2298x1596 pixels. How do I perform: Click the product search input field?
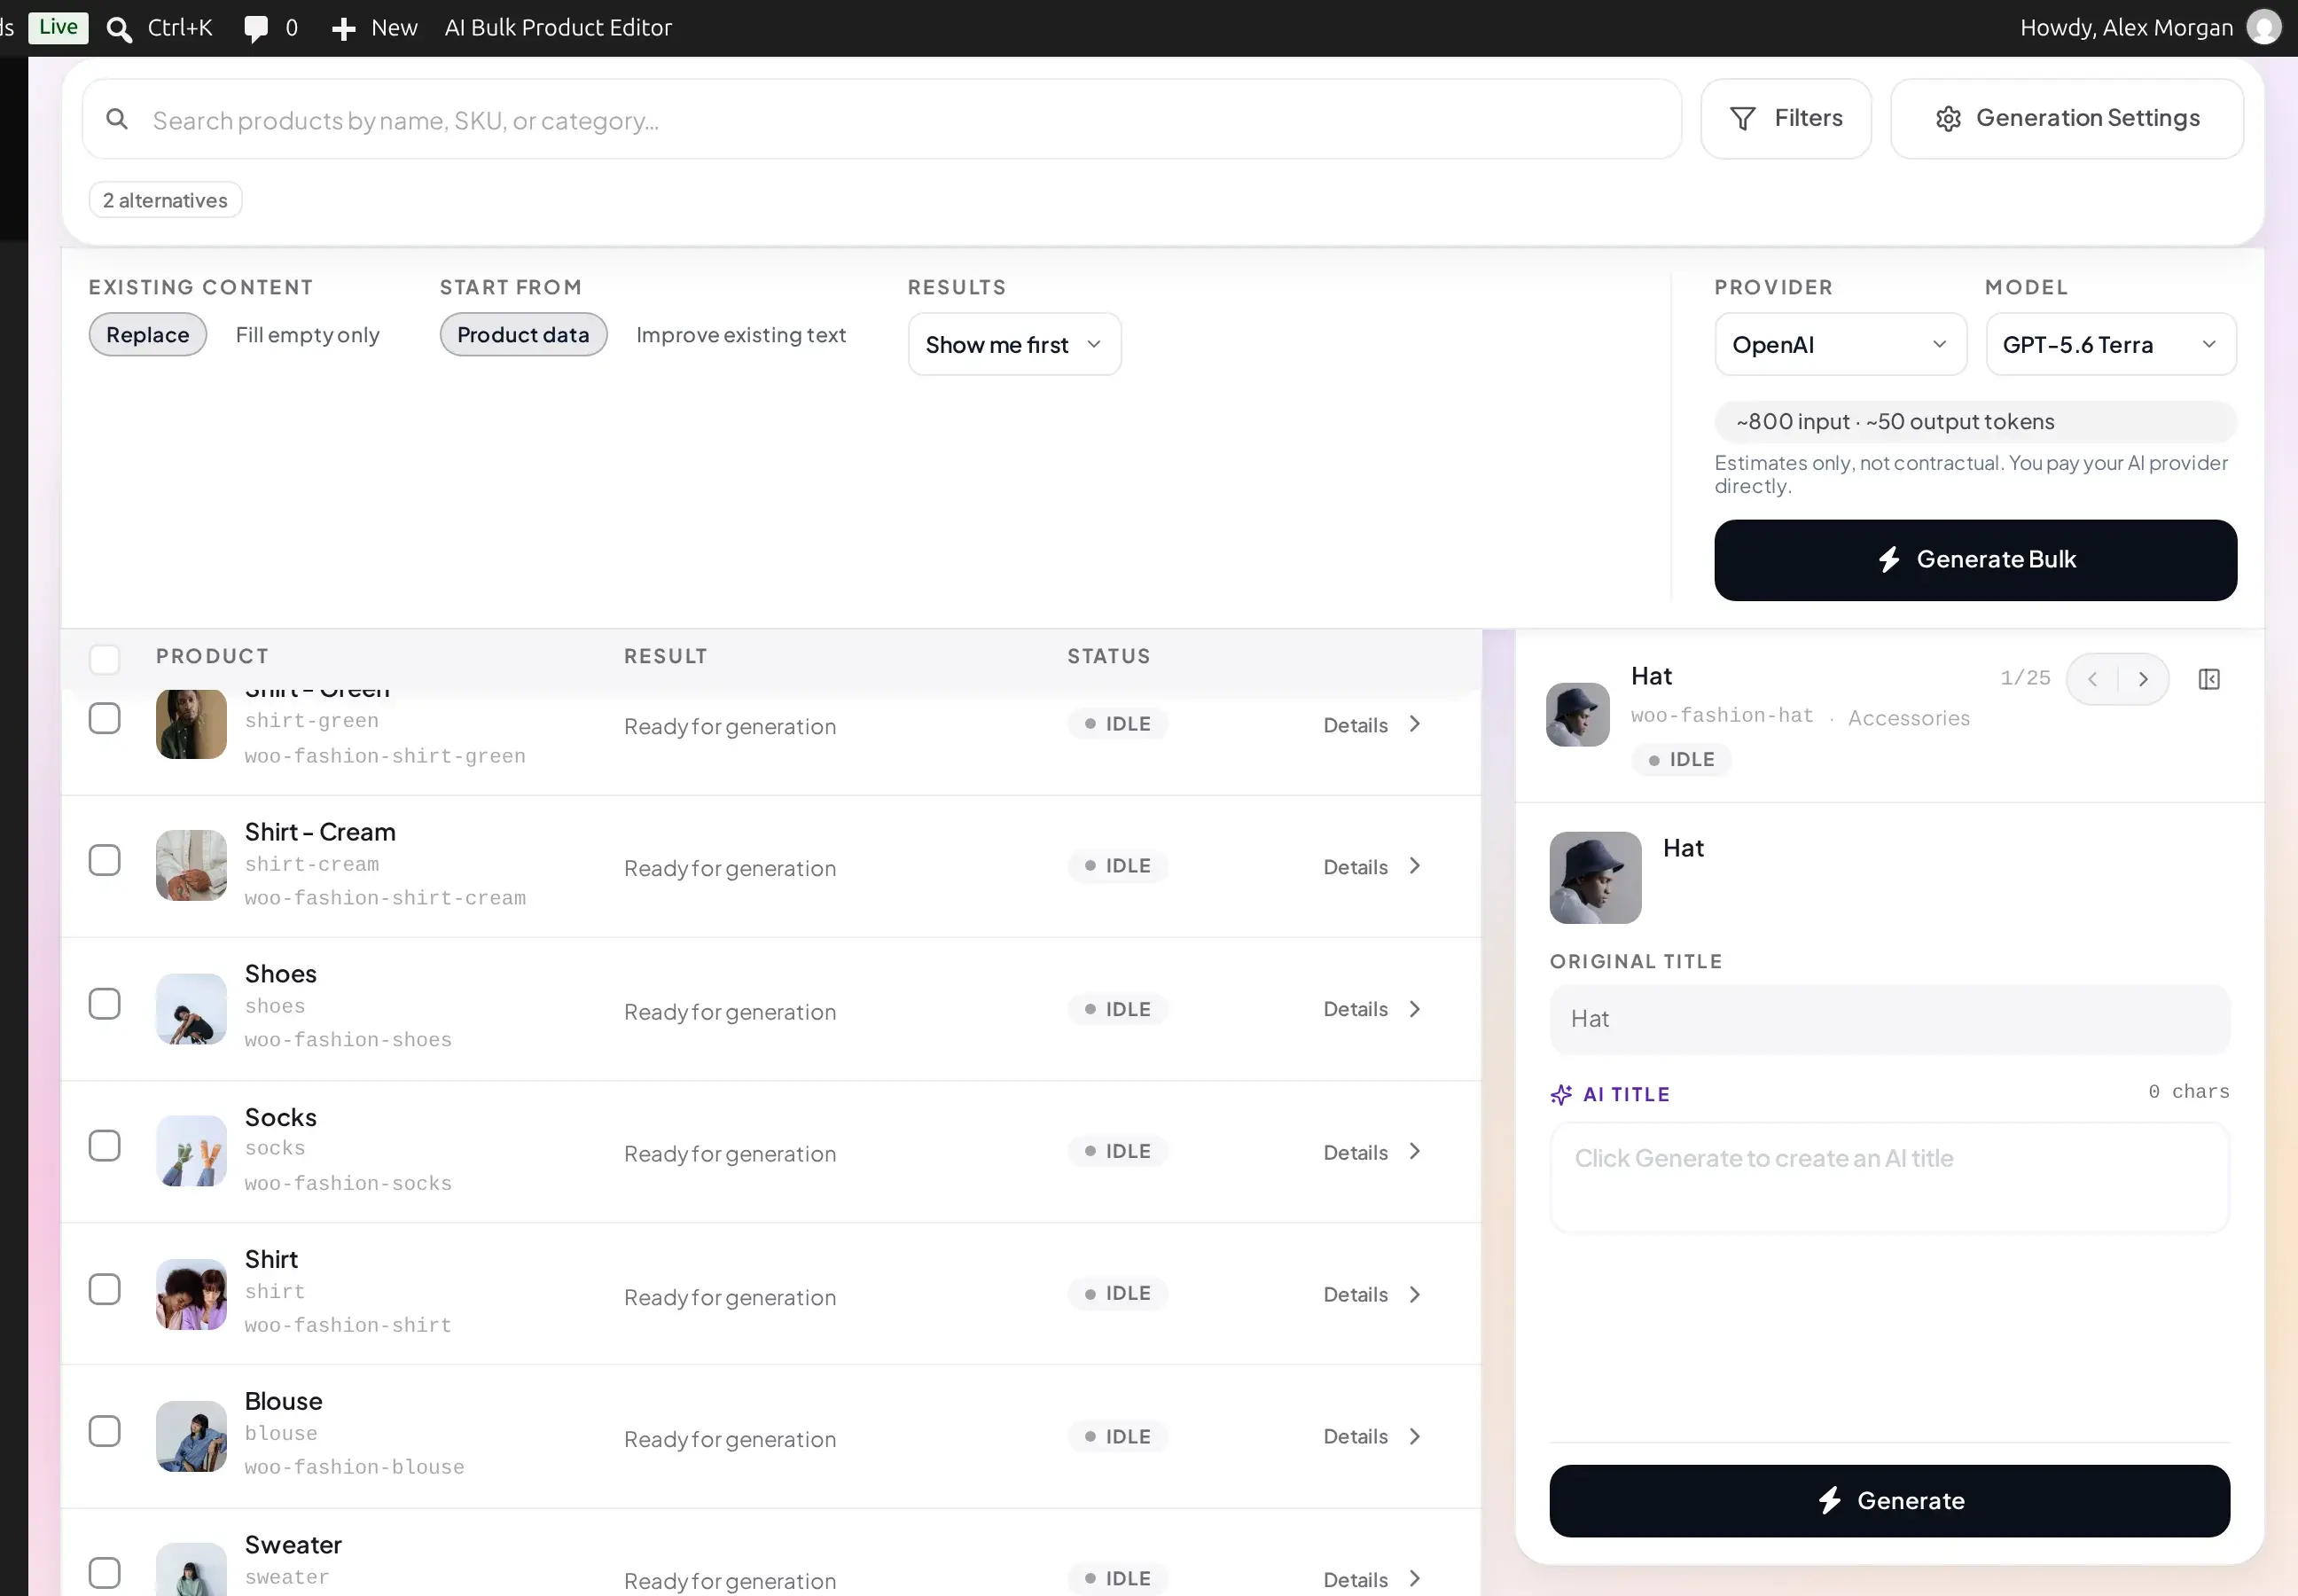click(882, 119)
